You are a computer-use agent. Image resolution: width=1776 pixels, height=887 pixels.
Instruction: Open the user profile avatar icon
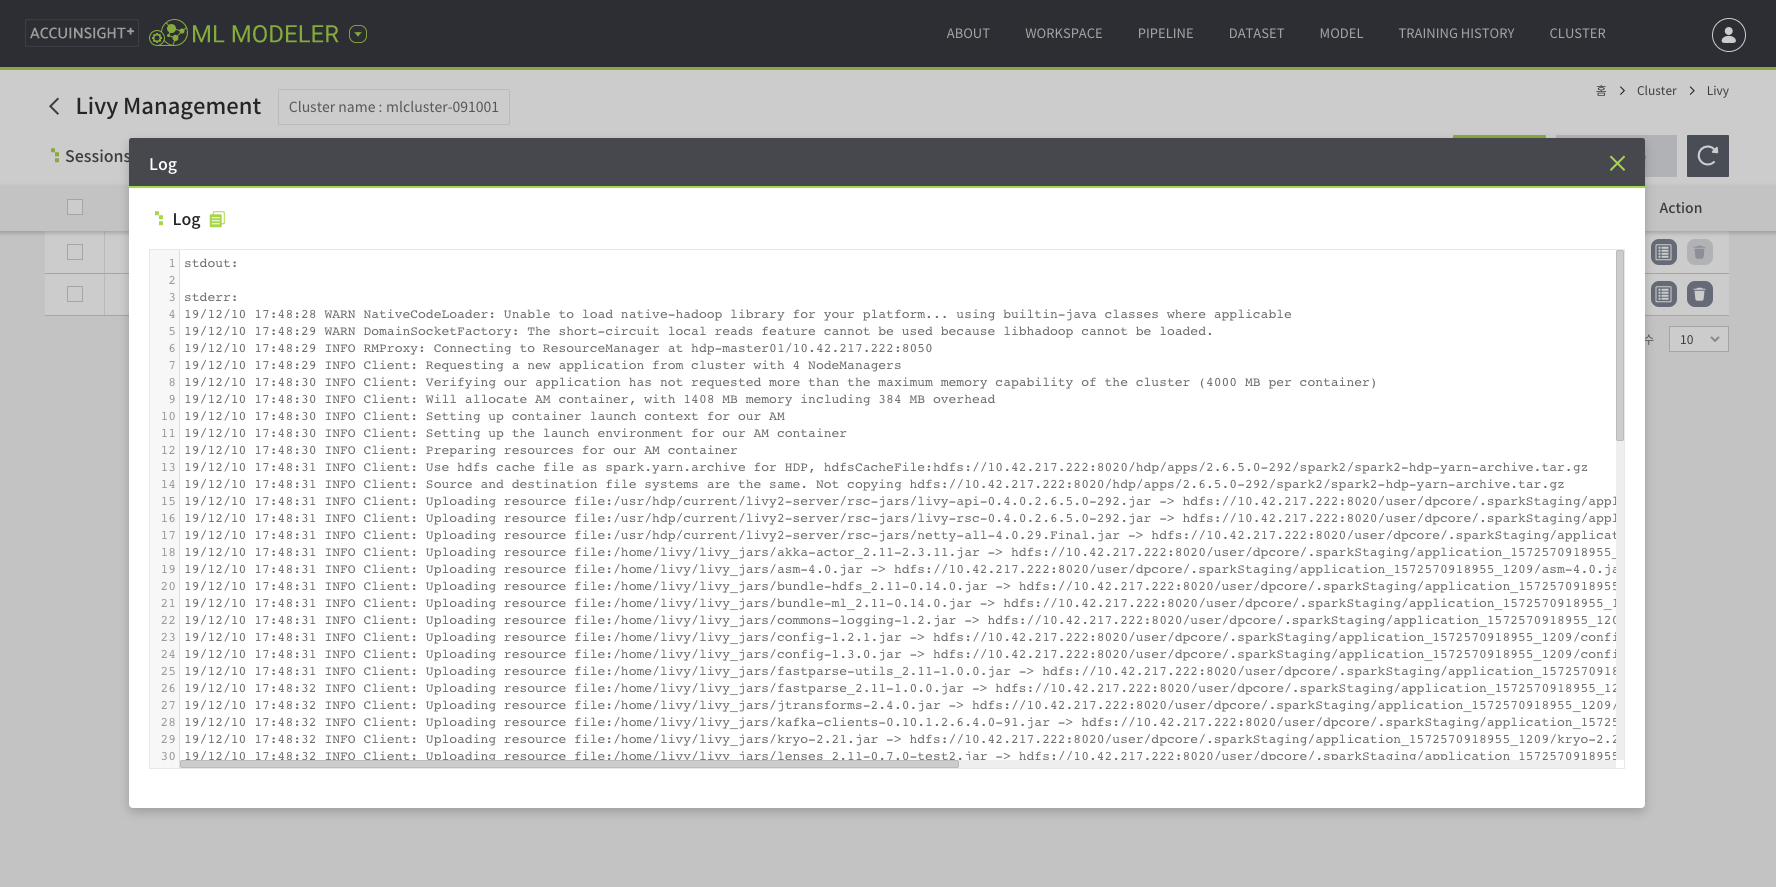tap(1728, 34)
